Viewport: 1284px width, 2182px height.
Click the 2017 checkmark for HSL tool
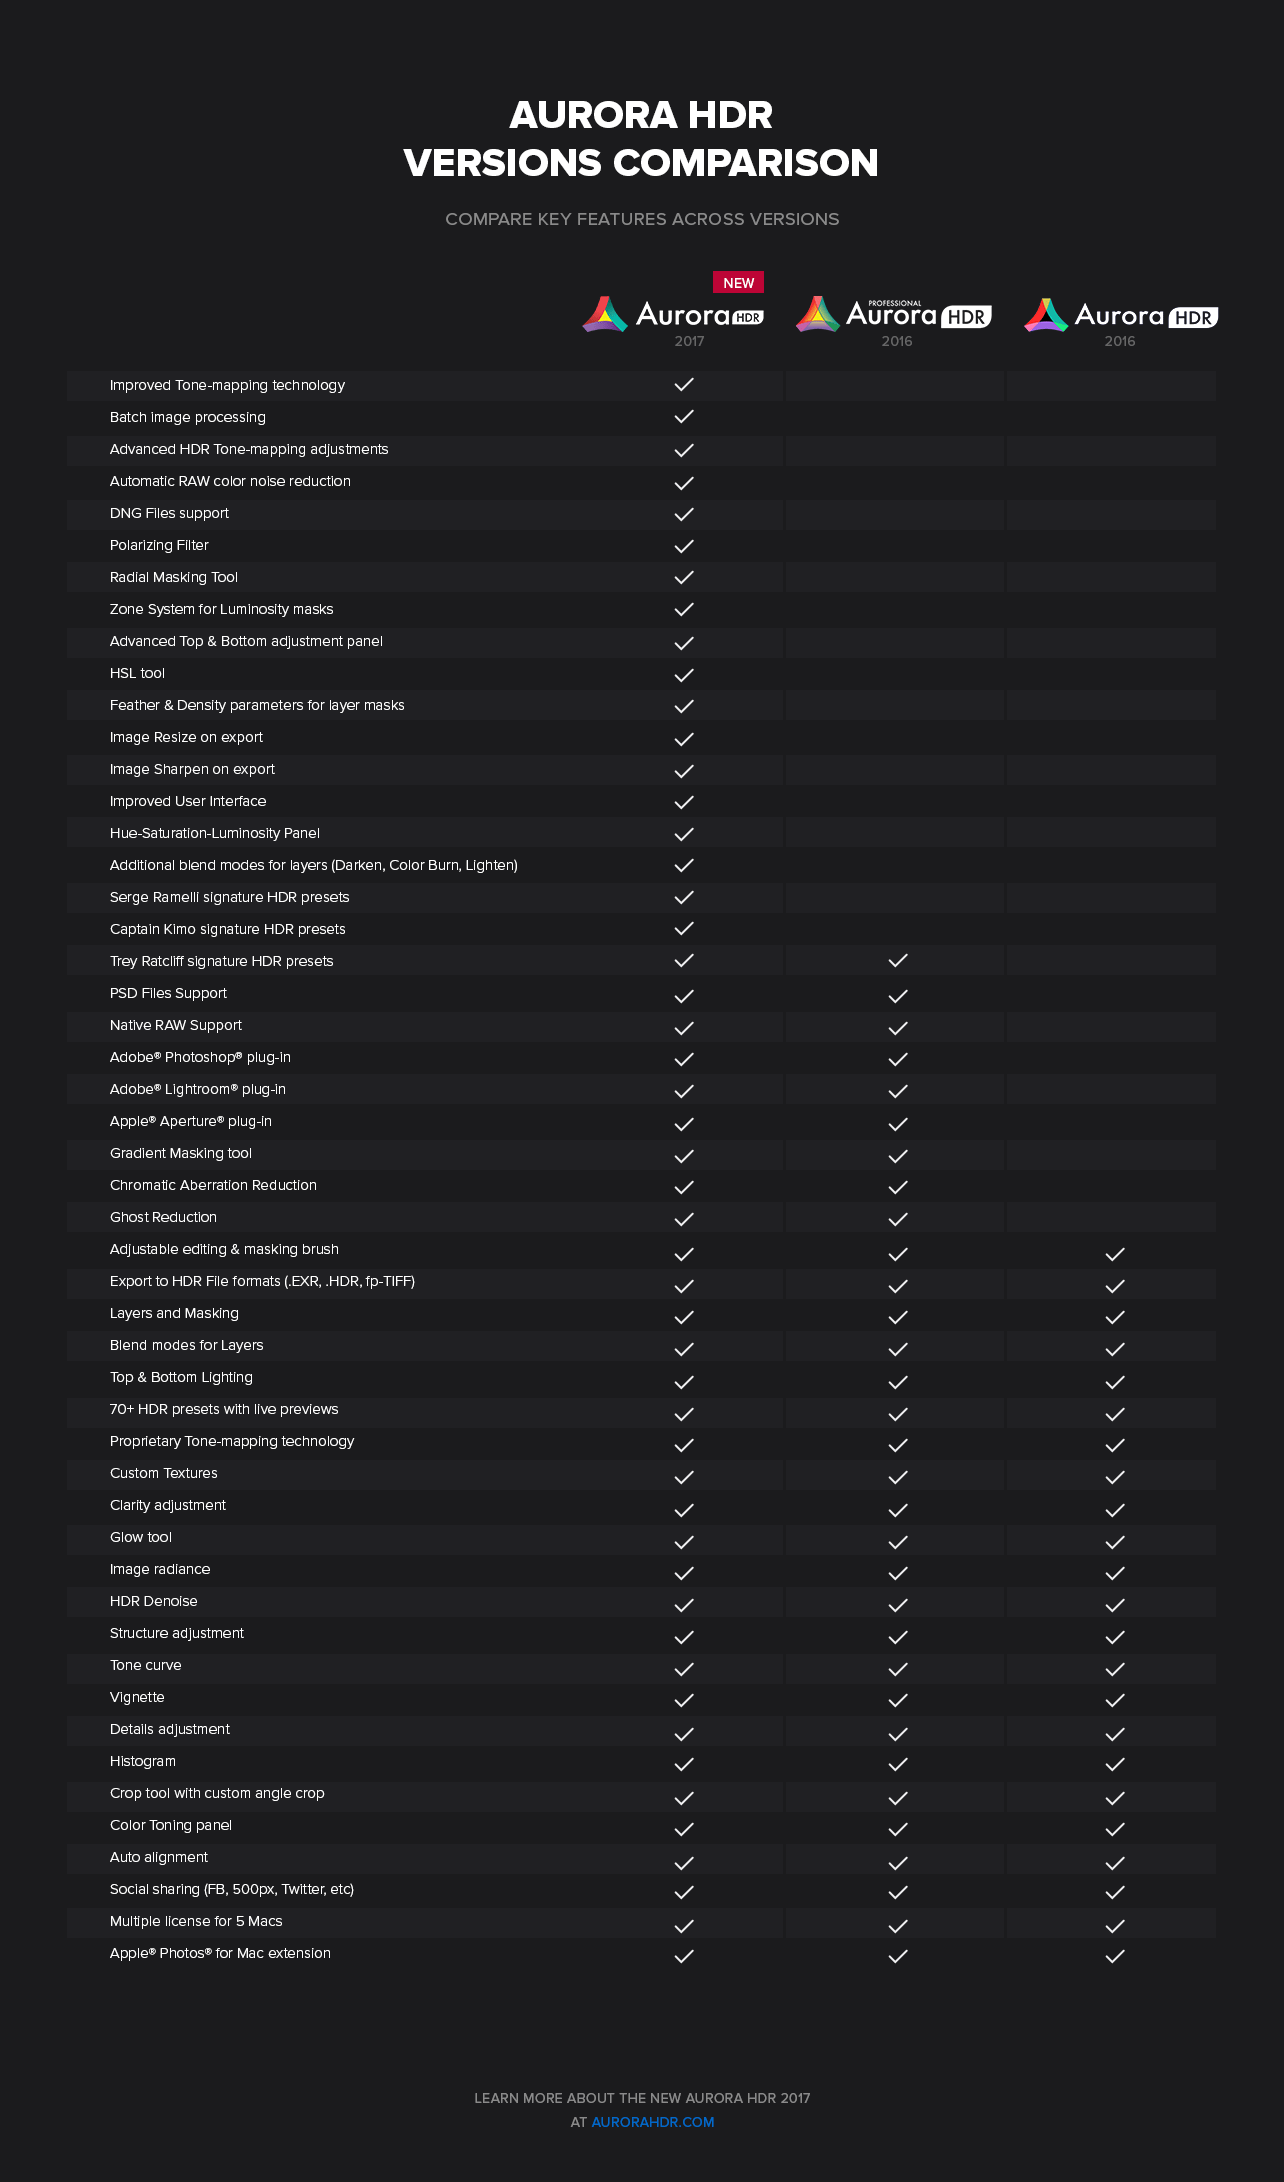click(684, 675)
